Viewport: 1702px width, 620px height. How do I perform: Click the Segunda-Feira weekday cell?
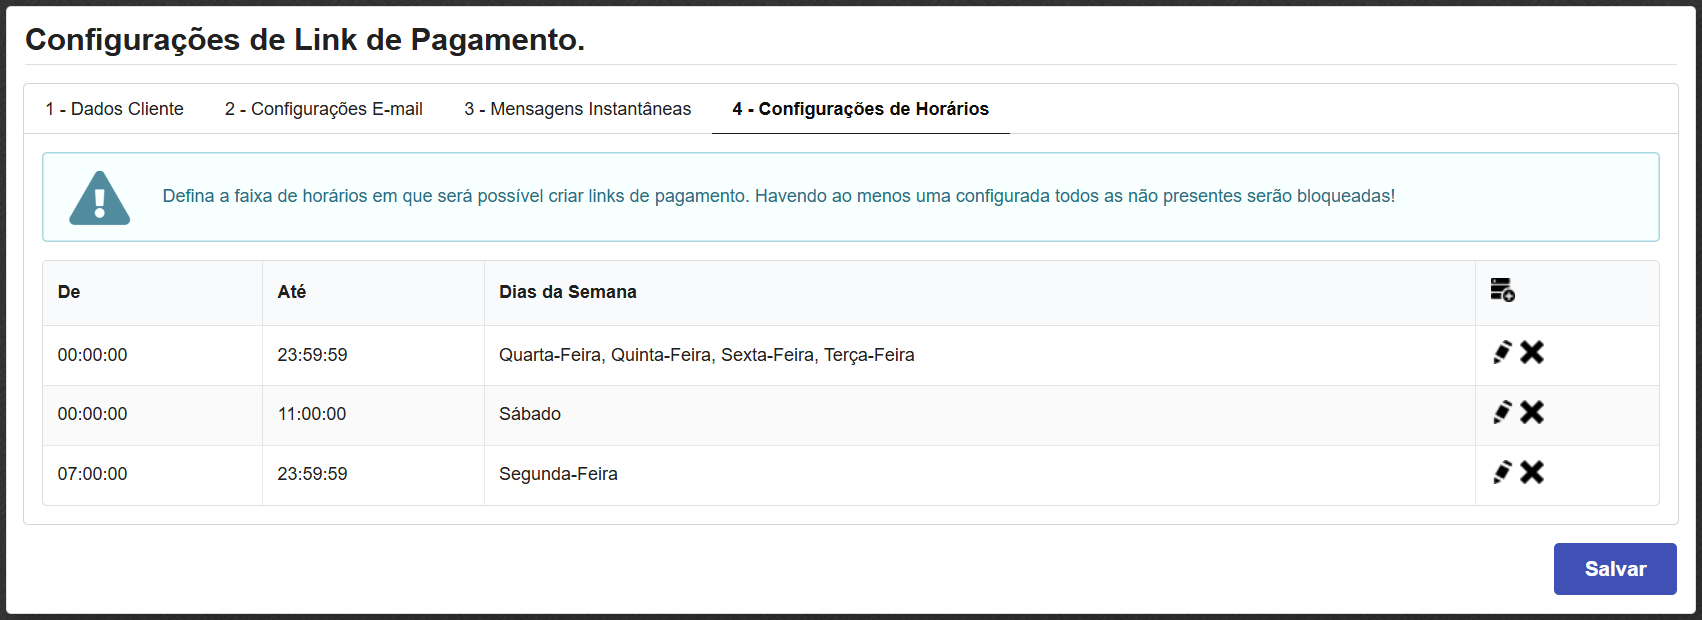click(558, 474)
